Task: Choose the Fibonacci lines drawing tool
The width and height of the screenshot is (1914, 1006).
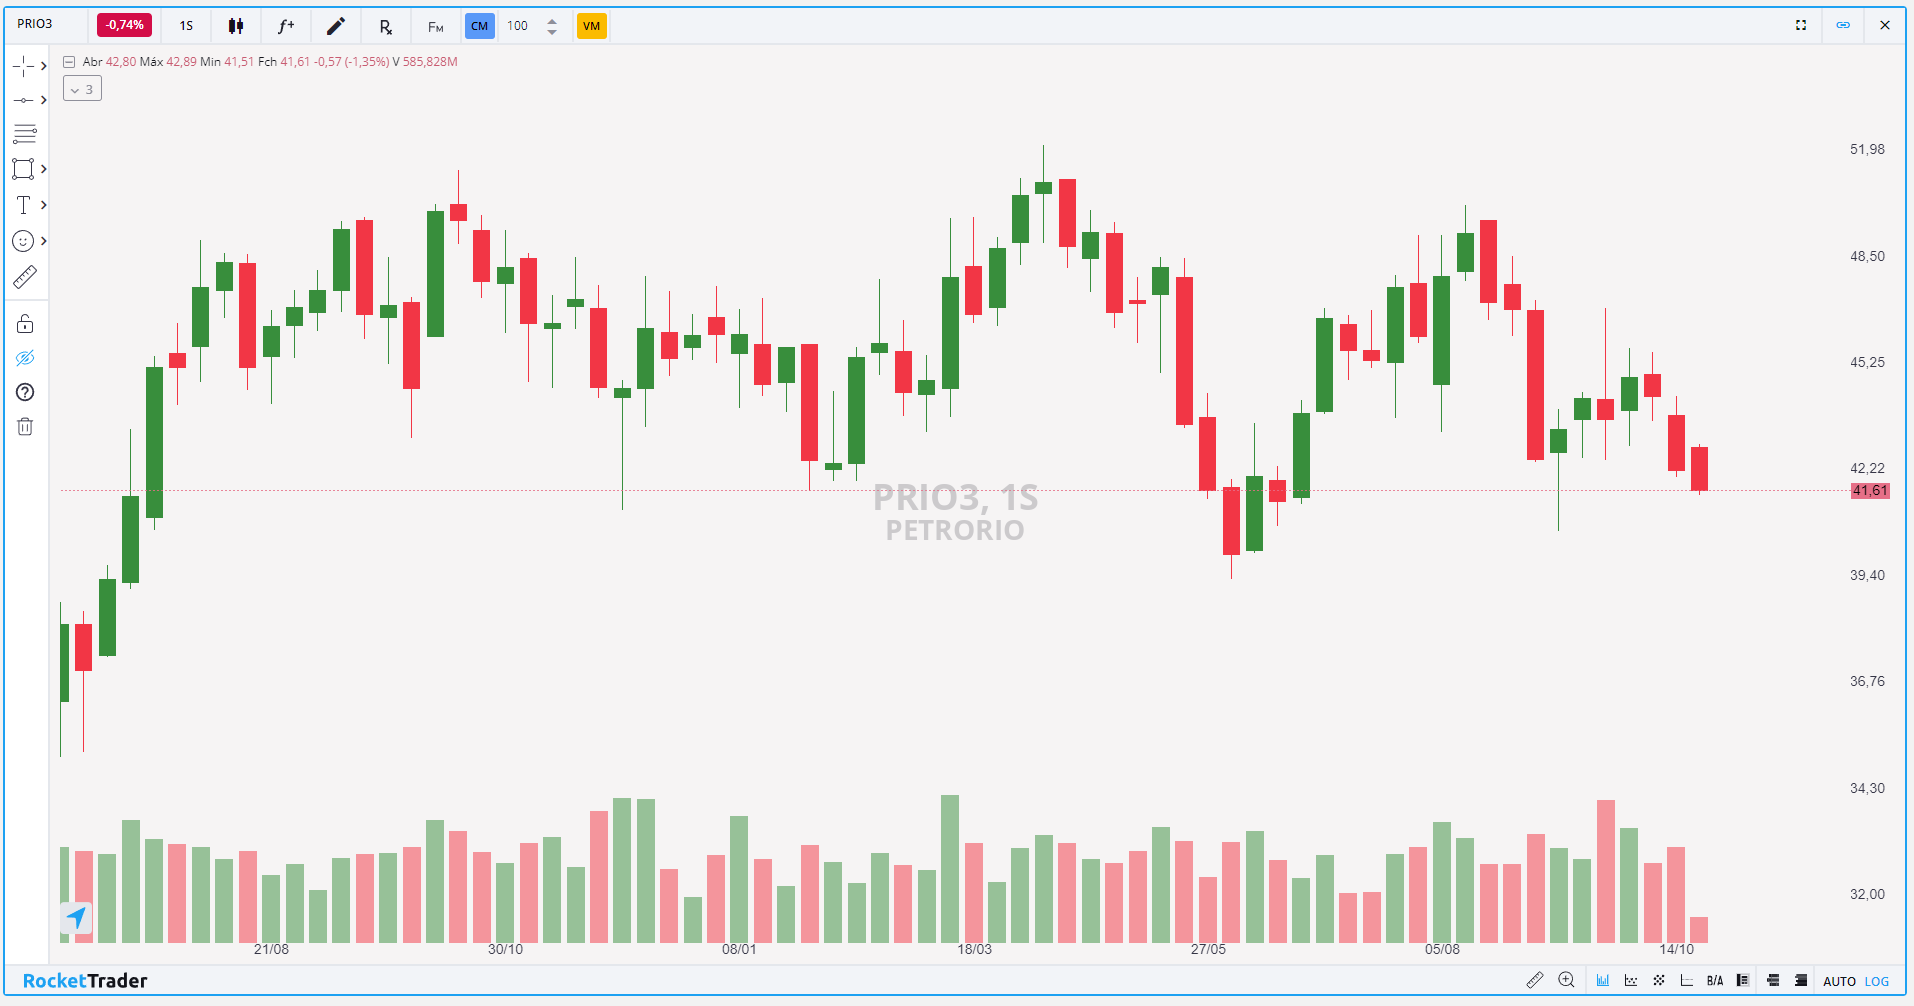Action: 25,134
